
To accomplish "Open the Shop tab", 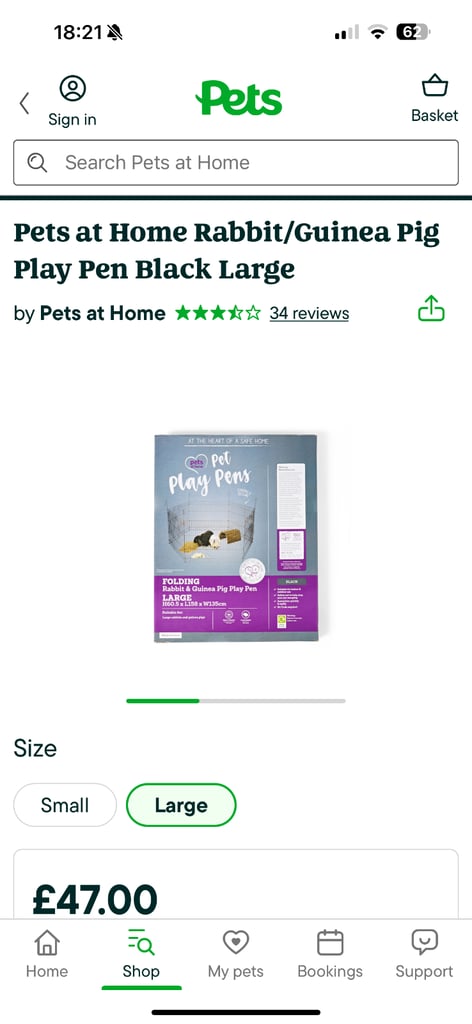I will click(141, 955).
